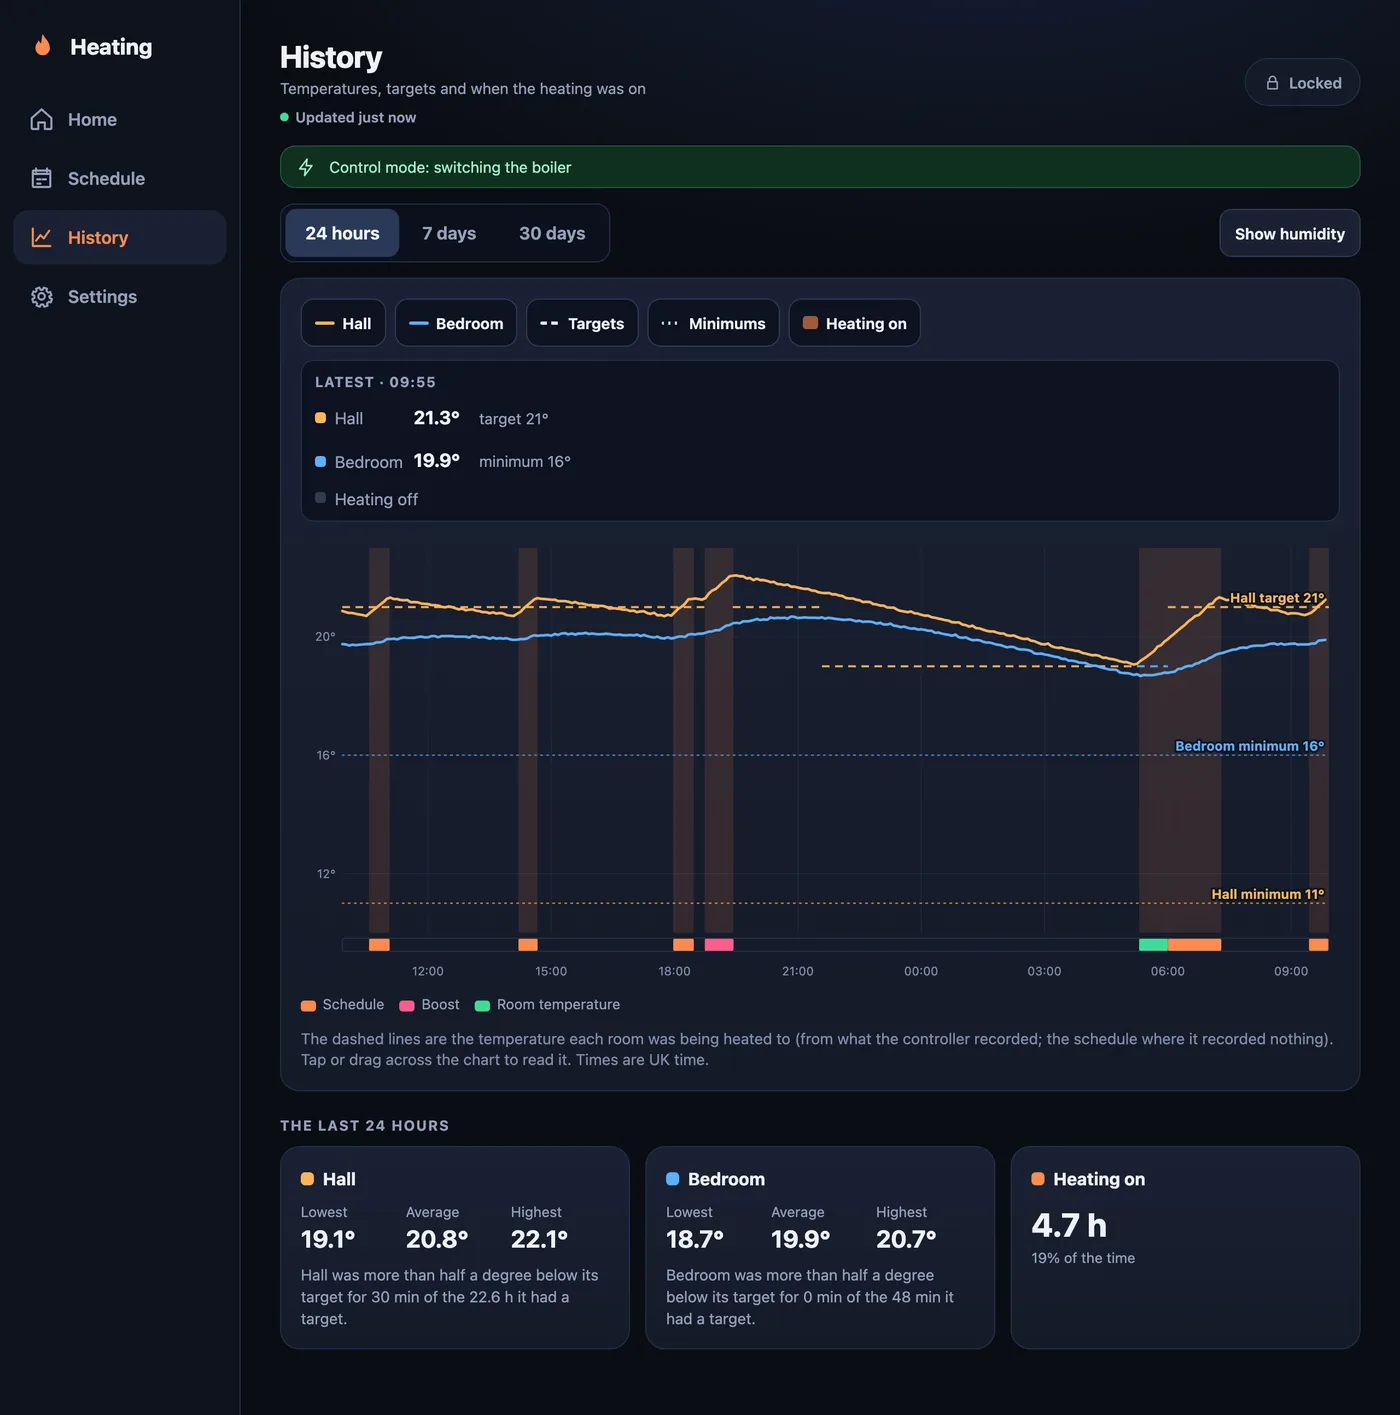Click the lightning bolt control mode icon
Image resolution: width=1400 pixels, height=1415 pixels.
306,167
